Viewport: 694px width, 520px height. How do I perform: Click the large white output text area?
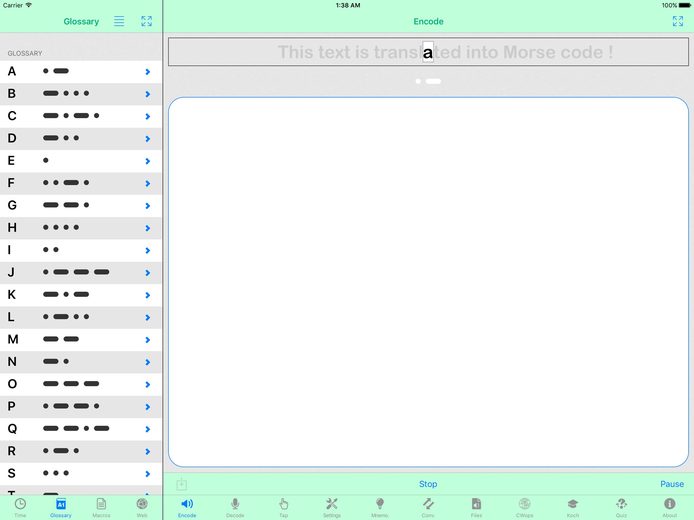pos(428,282)
